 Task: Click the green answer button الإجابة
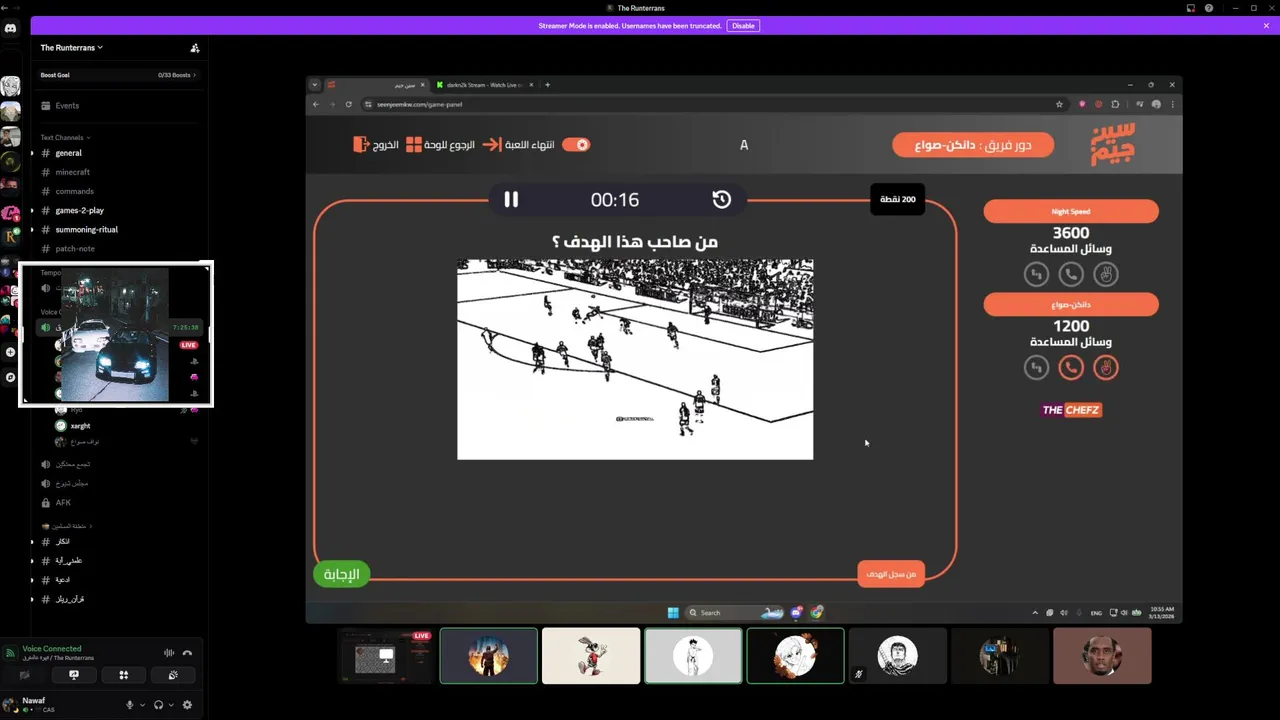click(342, 574)
